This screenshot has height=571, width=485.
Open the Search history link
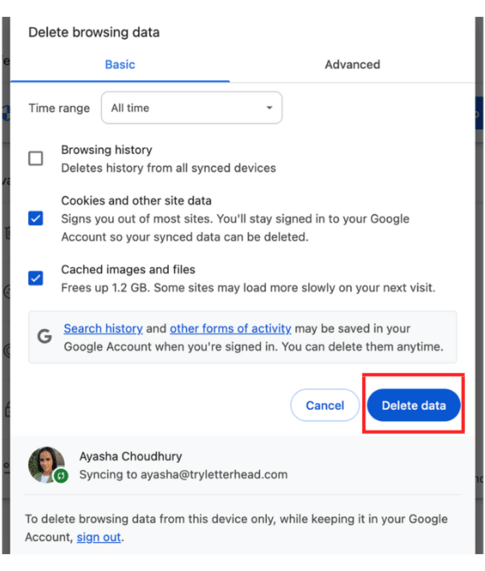coord(103,328)
